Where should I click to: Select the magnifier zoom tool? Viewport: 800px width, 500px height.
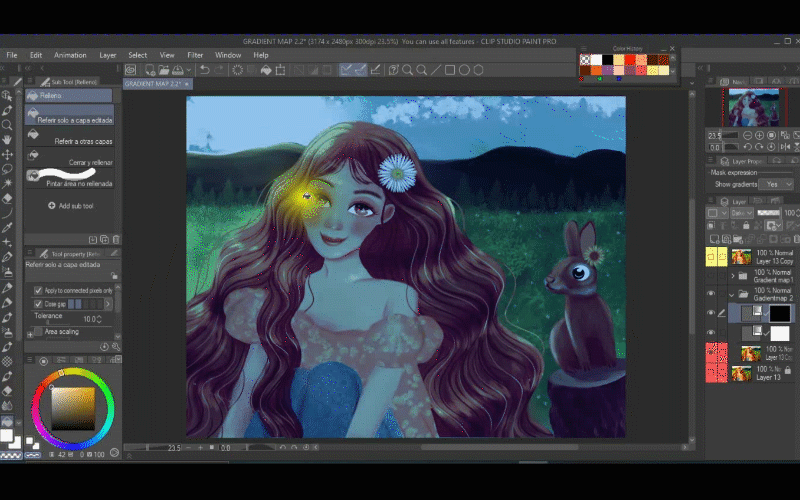point(7,125)
